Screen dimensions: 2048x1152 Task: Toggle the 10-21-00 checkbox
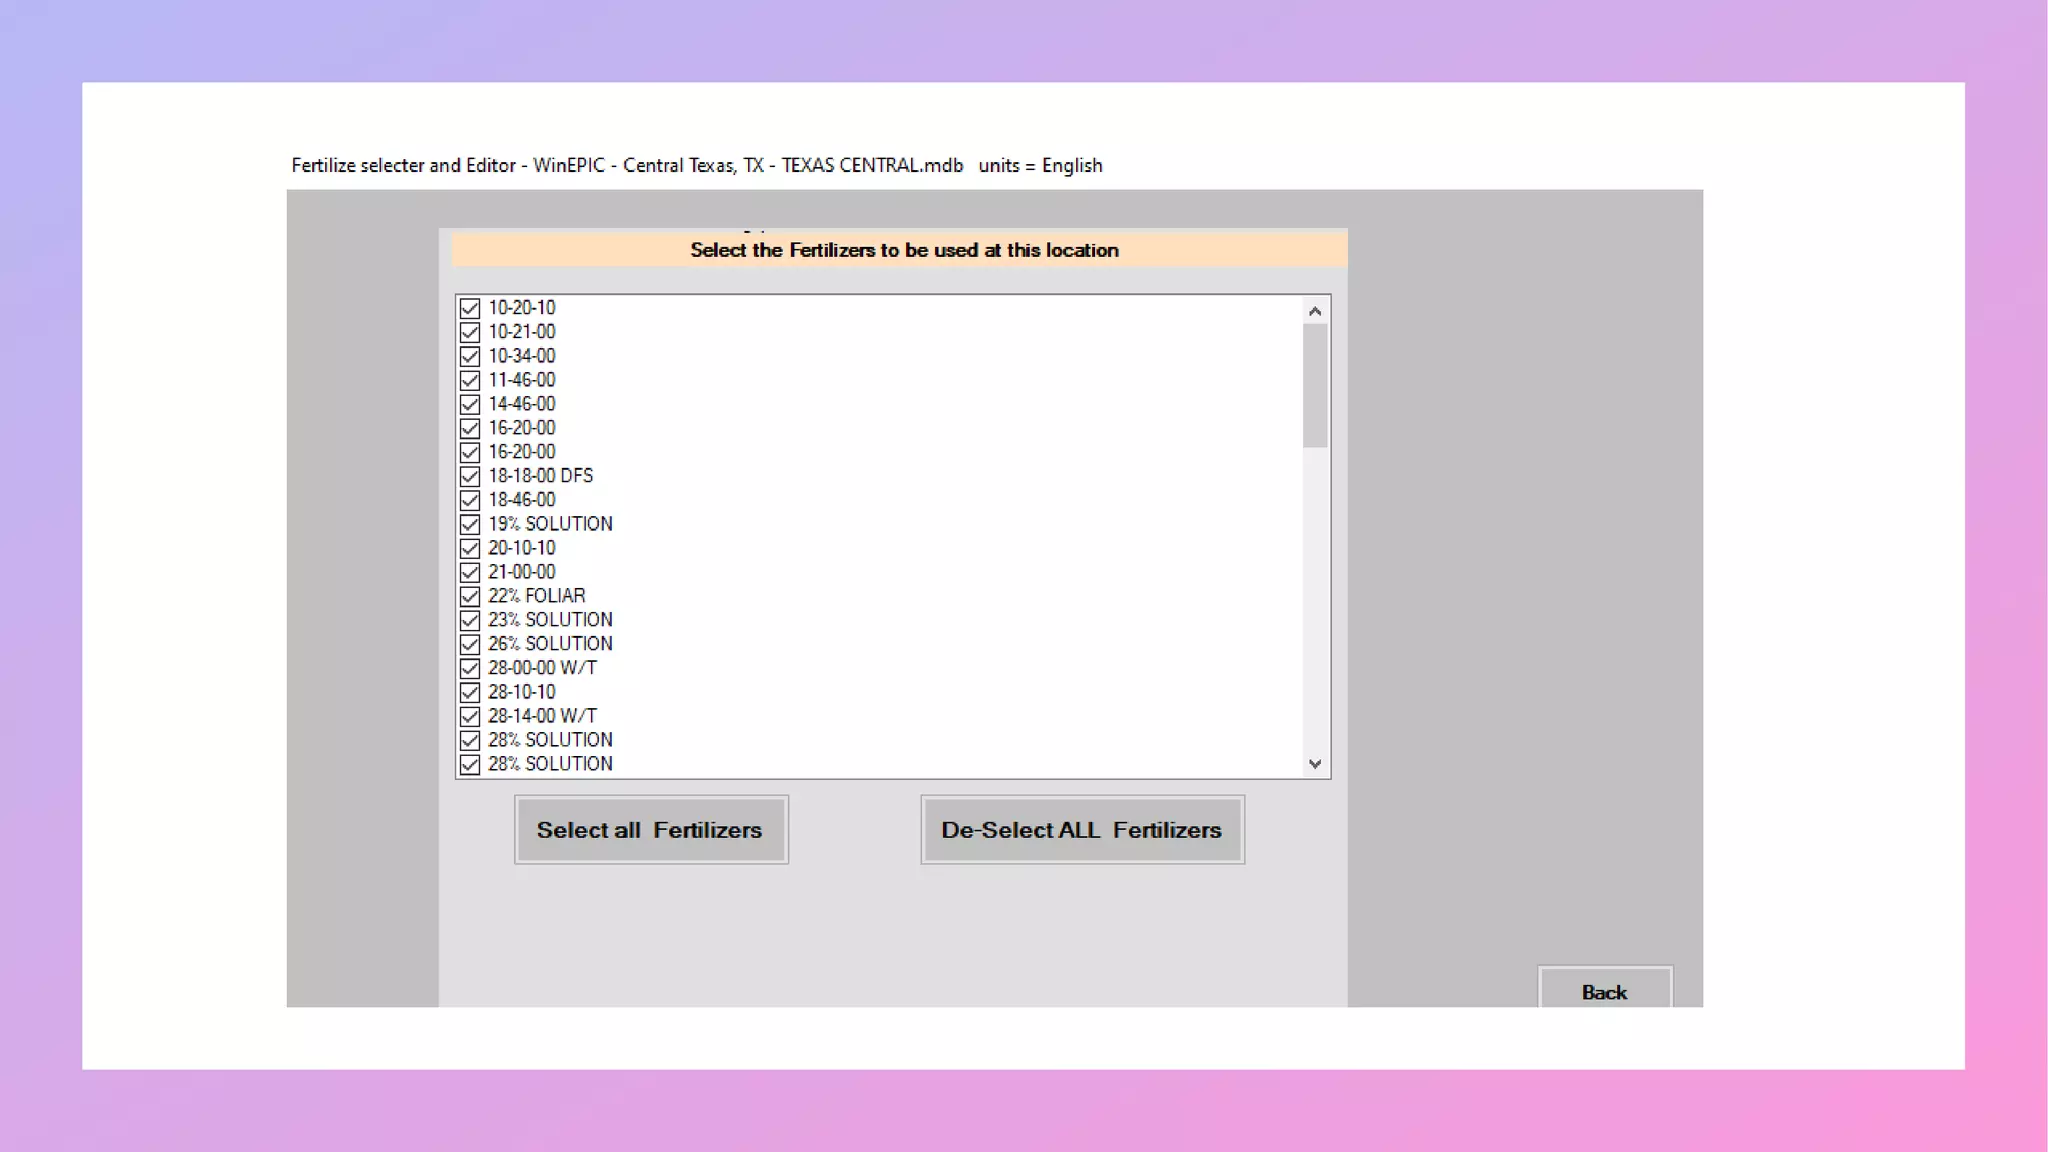pyautogui.click(x=470, y=332)
